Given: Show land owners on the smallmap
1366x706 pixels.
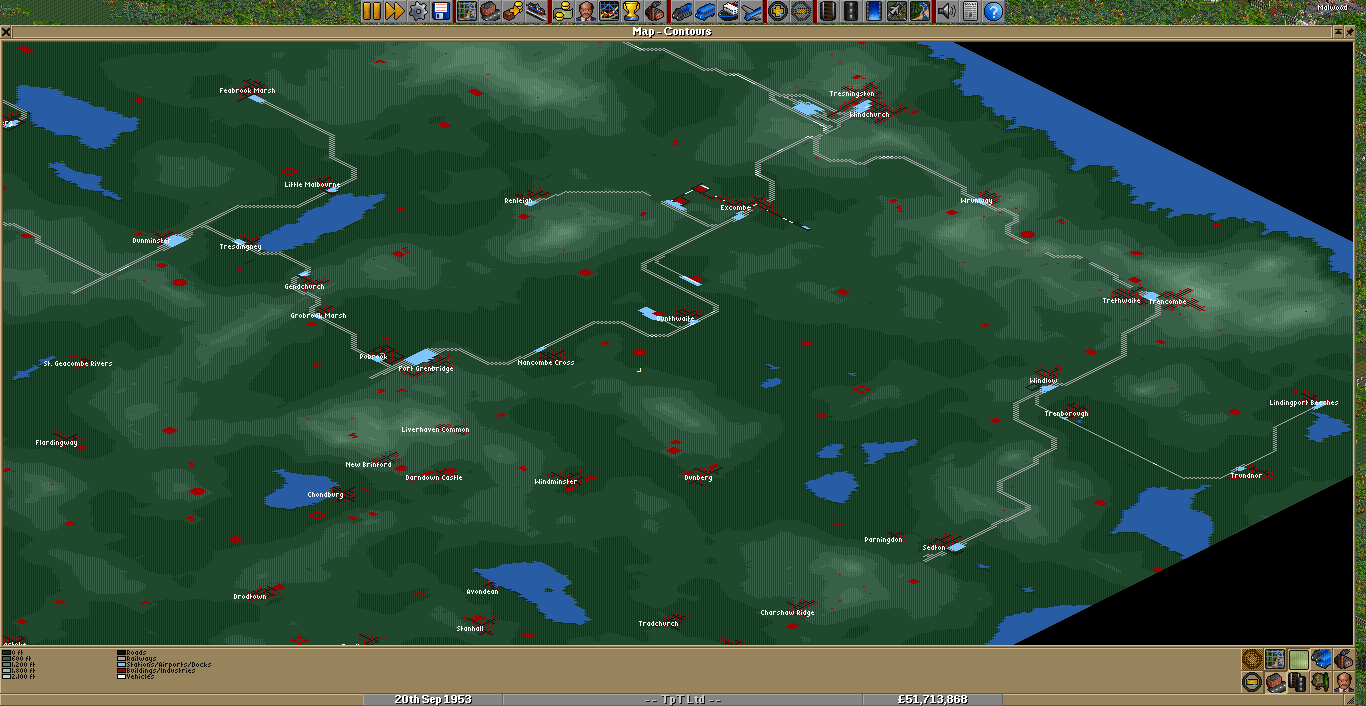Looking at the screenshot, I should click(1344, 682).
